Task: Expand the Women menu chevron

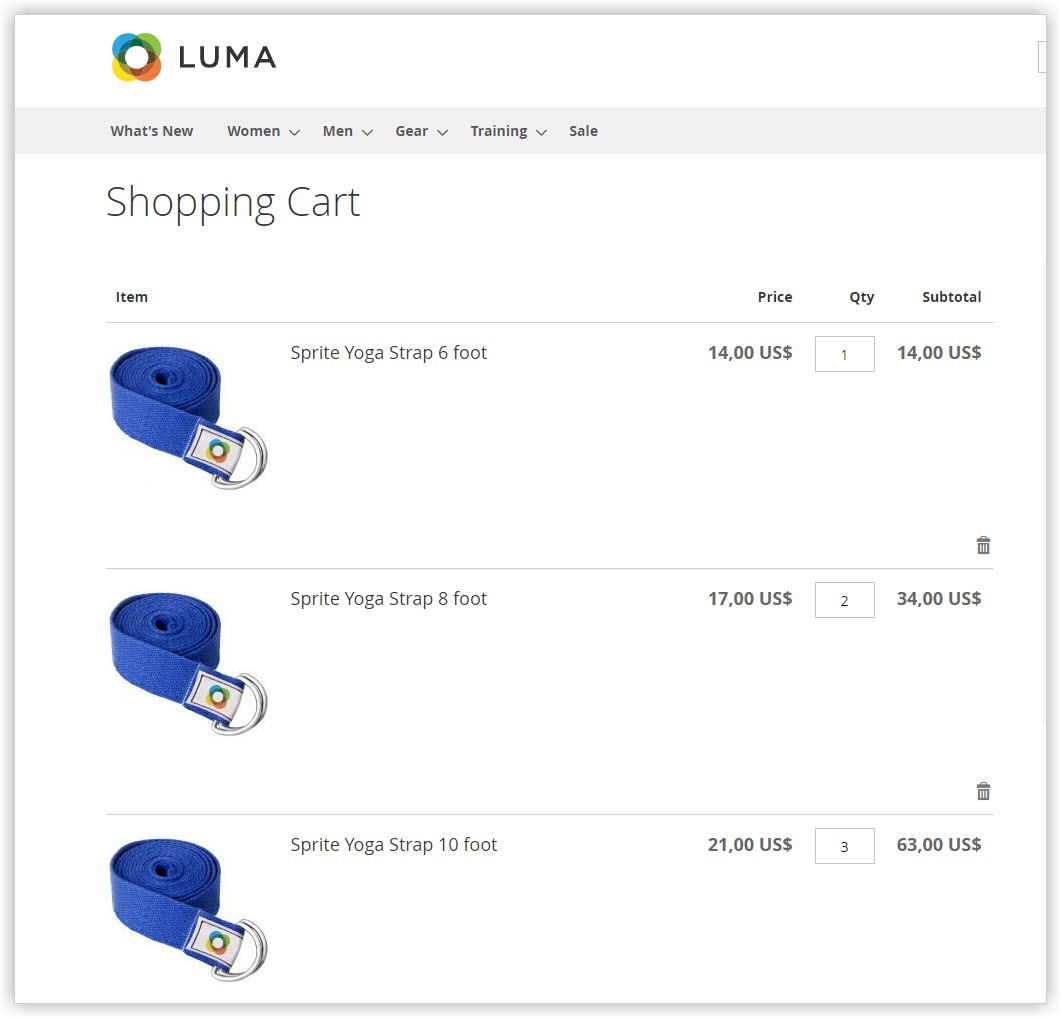Action: click(294, 132)
